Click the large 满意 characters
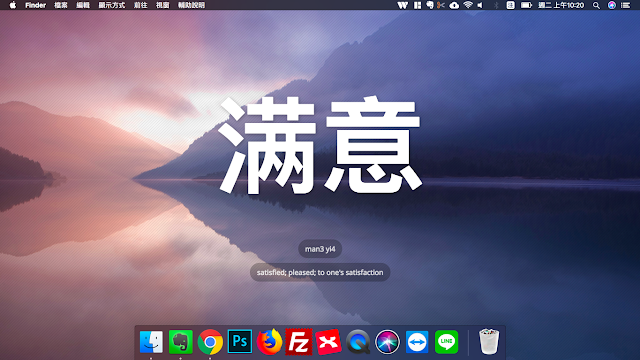The height and width of the screenshot is (360, 640). [x=320, y=145]
